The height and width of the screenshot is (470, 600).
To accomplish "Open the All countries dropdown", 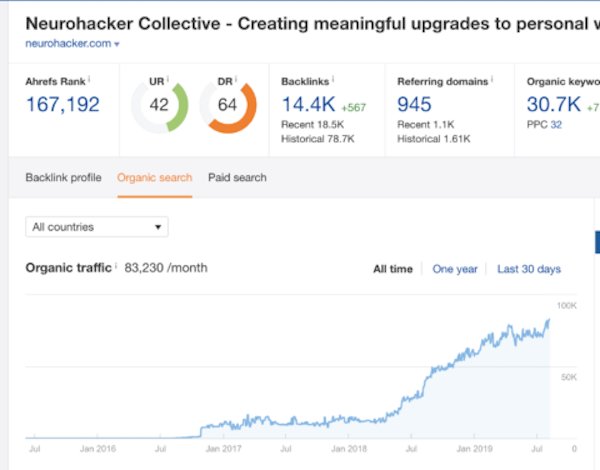I will pos(97,227).
